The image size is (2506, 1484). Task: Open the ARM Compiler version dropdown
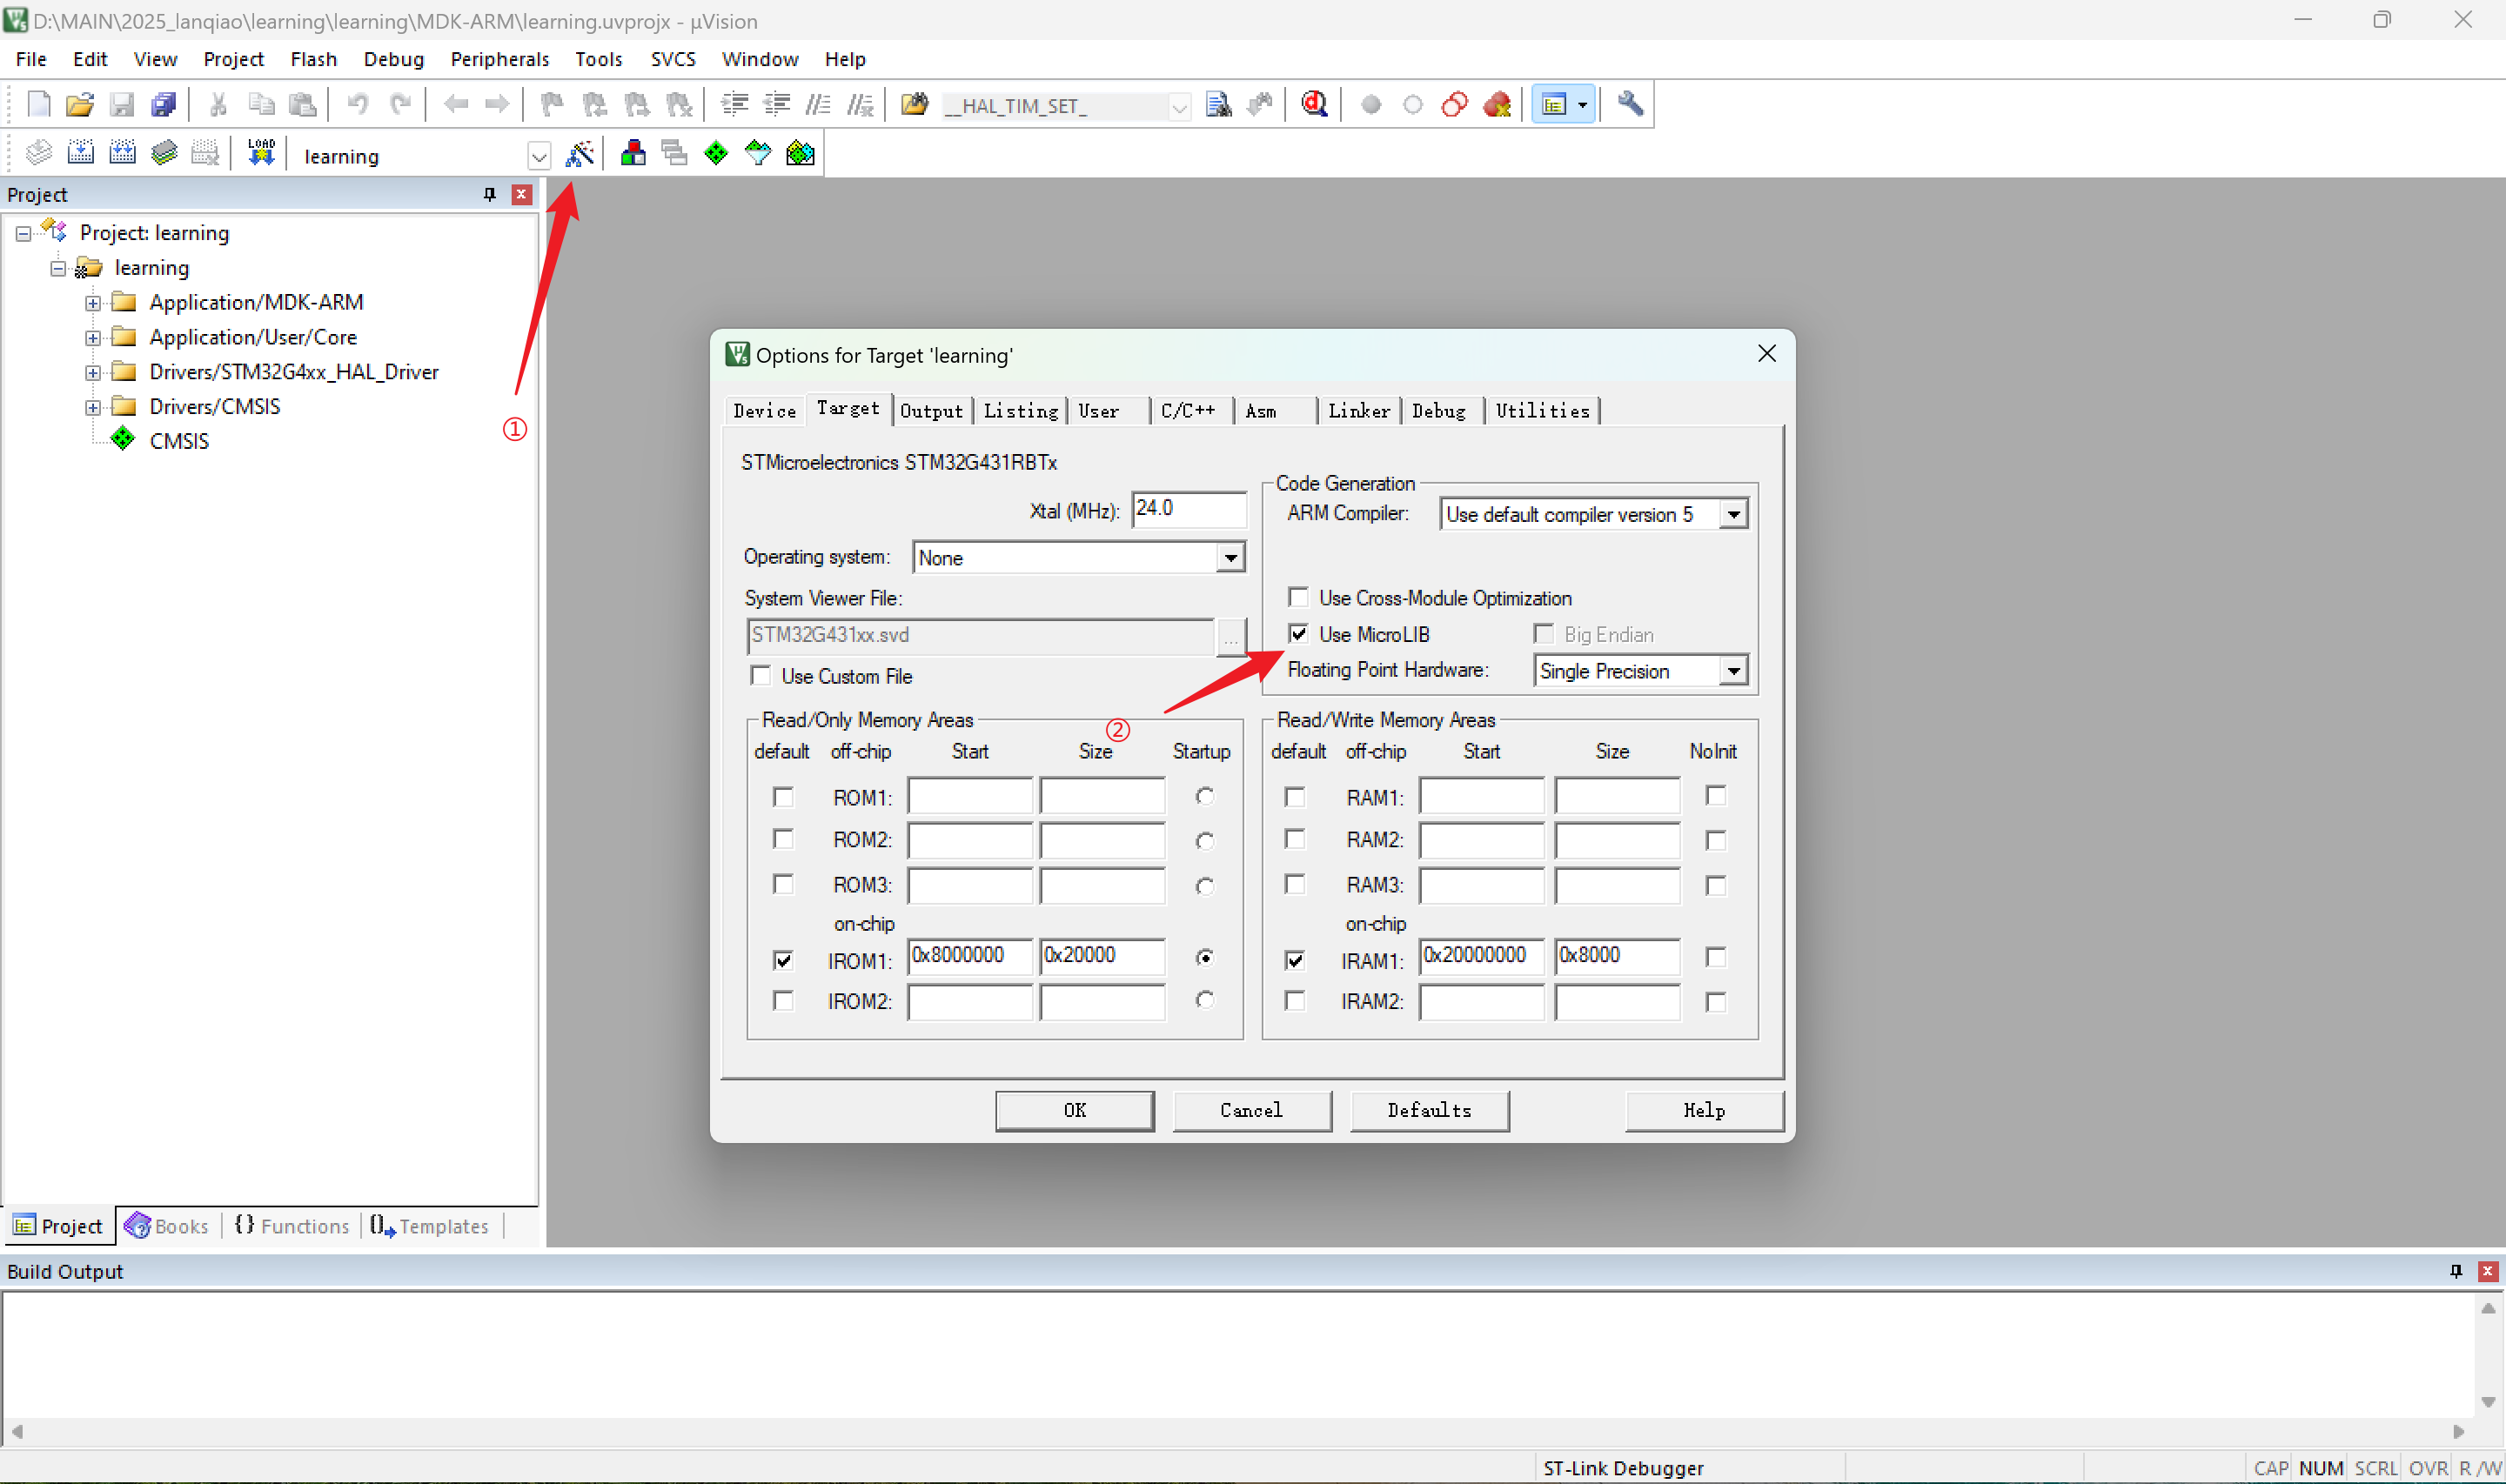1733,514
